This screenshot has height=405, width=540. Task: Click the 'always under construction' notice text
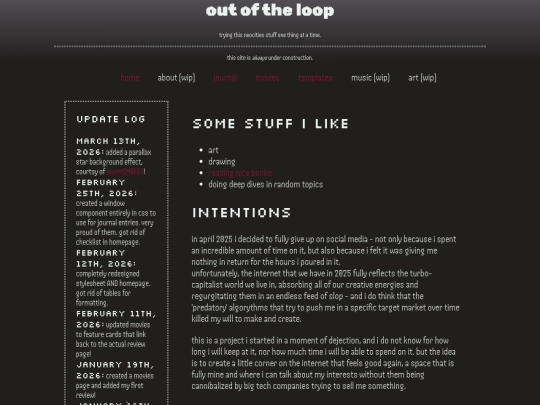click(270, 58)
